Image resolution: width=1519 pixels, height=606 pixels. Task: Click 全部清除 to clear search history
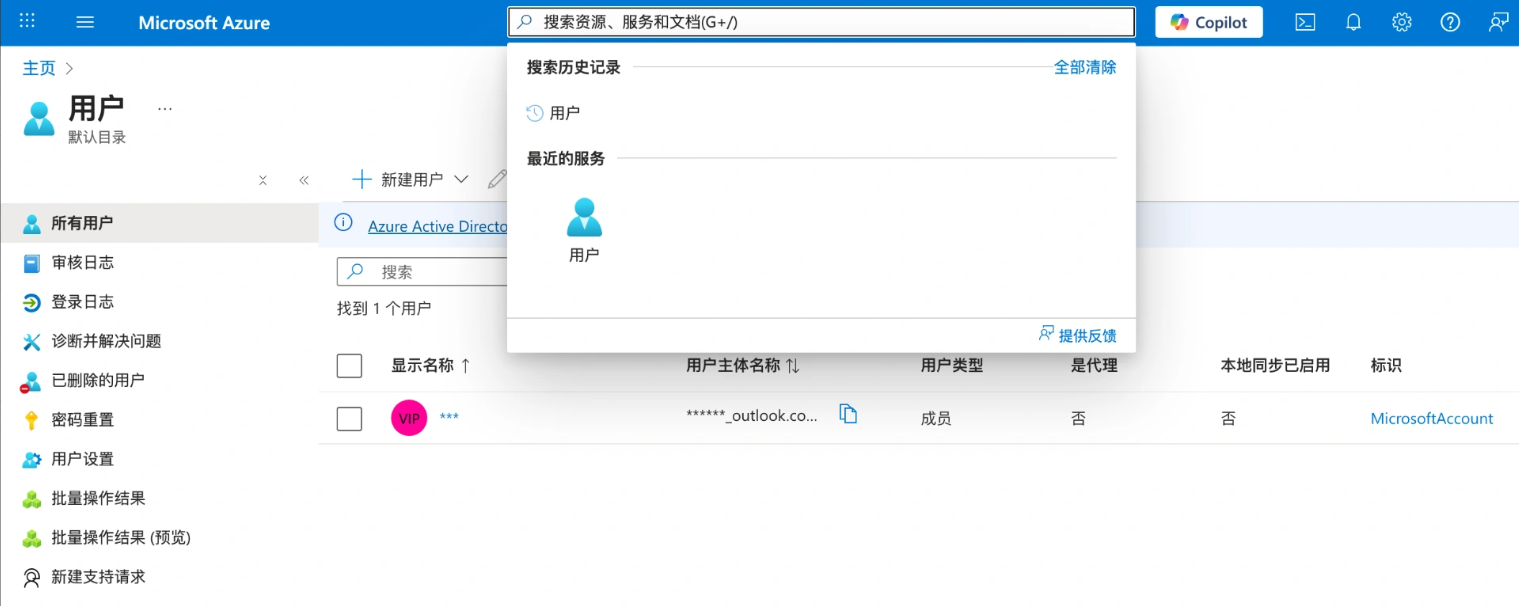coord(1085,67)
